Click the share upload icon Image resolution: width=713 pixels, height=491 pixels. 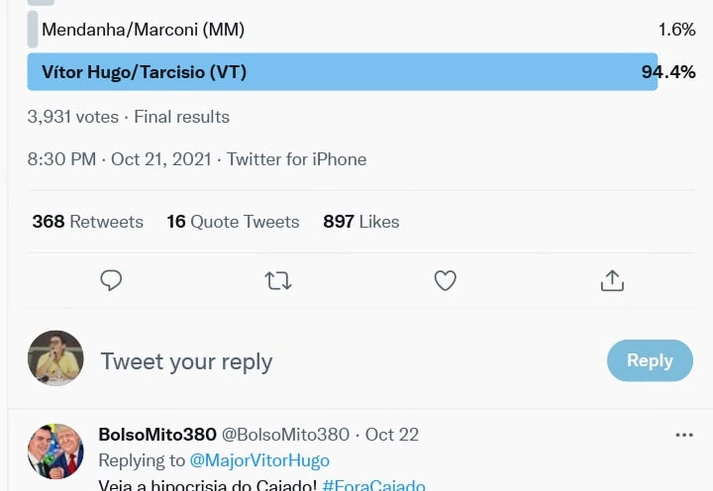pos(612,281)
